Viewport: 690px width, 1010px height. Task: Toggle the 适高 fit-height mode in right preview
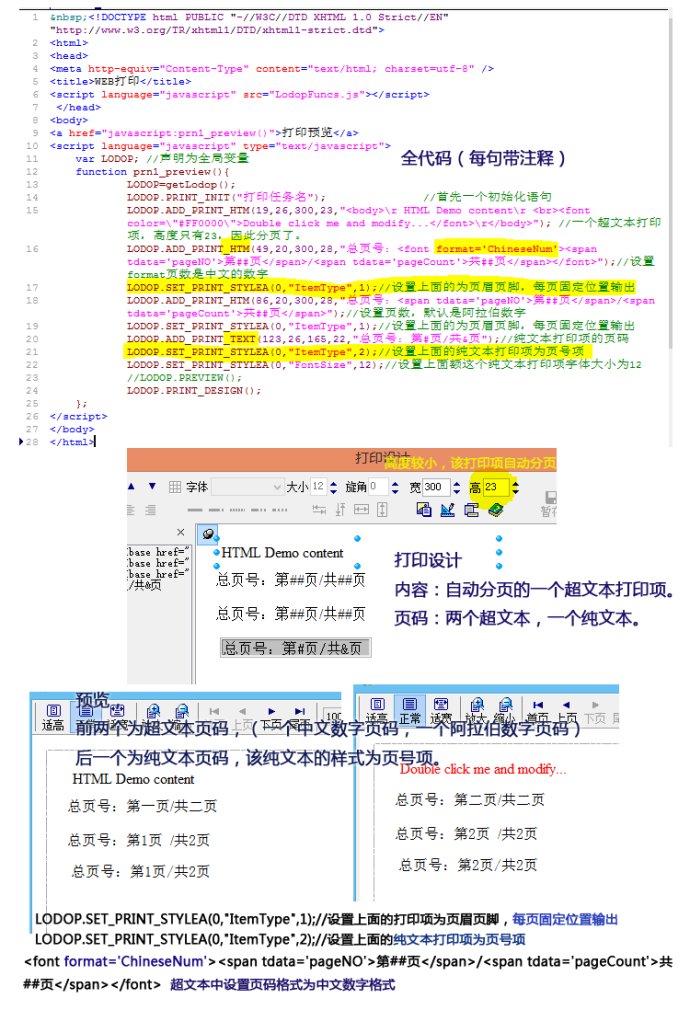tap(377, 708)
